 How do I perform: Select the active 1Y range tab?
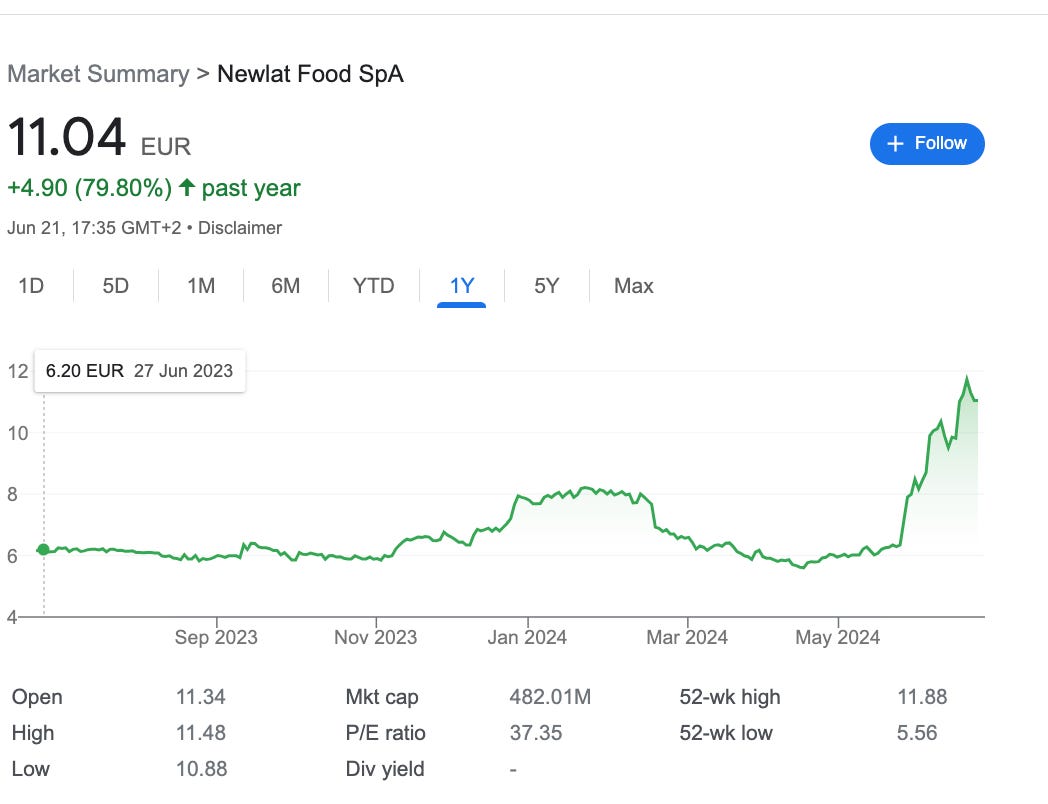[x=462, y=286]
